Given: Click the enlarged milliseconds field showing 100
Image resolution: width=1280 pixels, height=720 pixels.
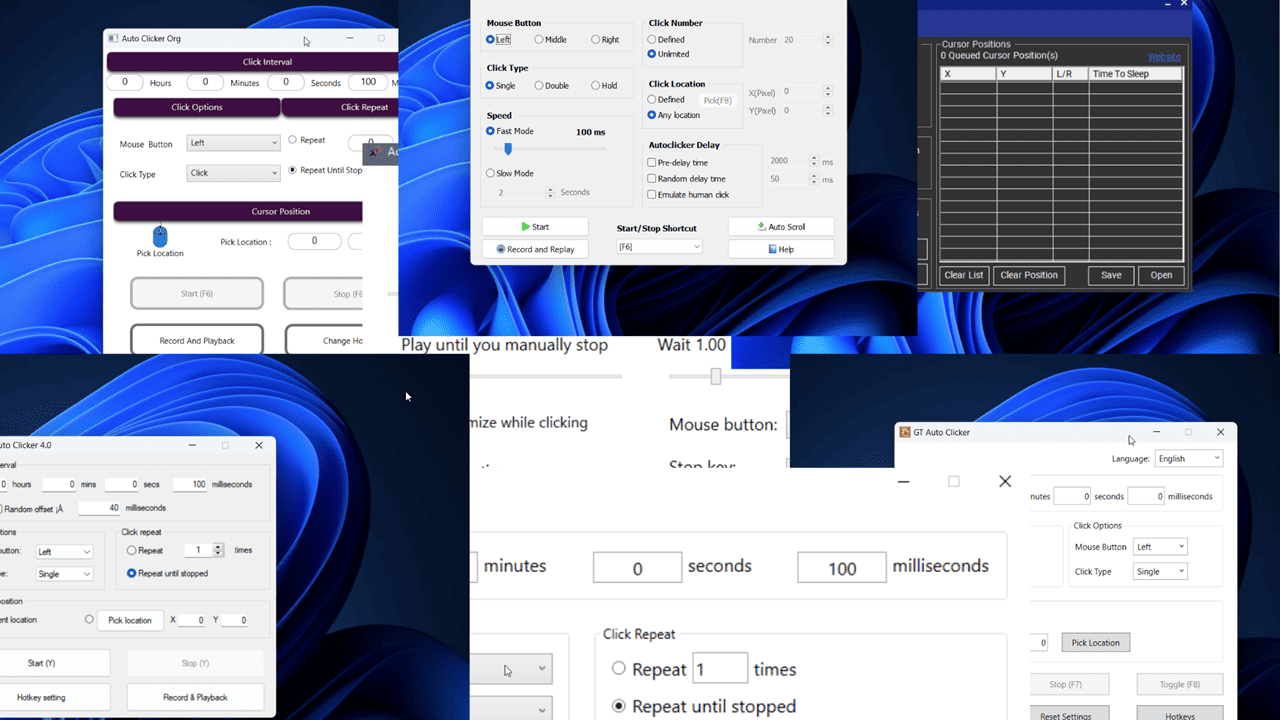Looking at the screenshot, I should pyautogui.click(x=842, y=567).
